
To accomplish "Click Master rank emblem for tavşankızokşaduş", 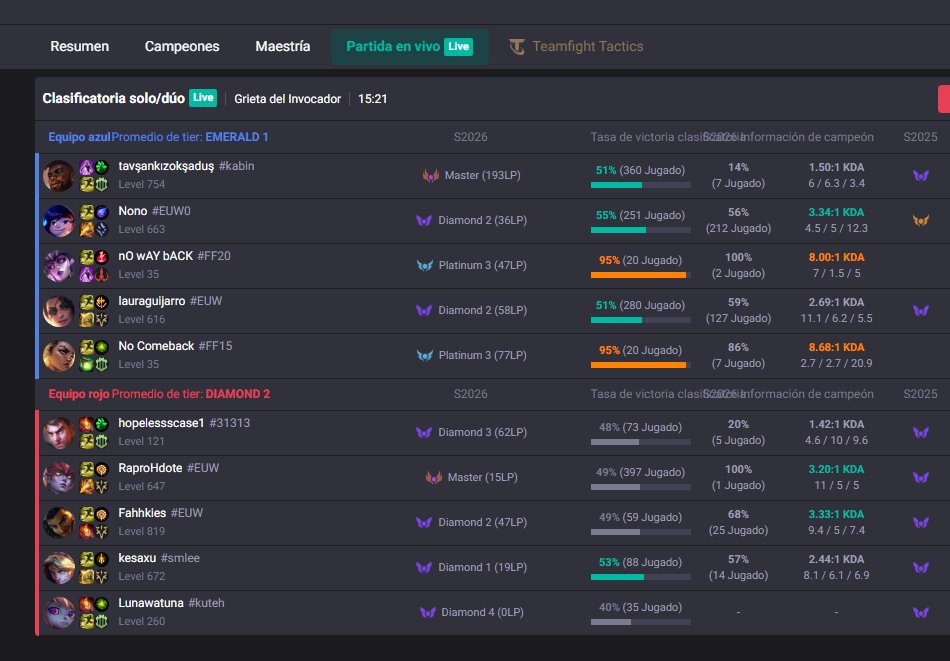I will click(x=431, y=176).
